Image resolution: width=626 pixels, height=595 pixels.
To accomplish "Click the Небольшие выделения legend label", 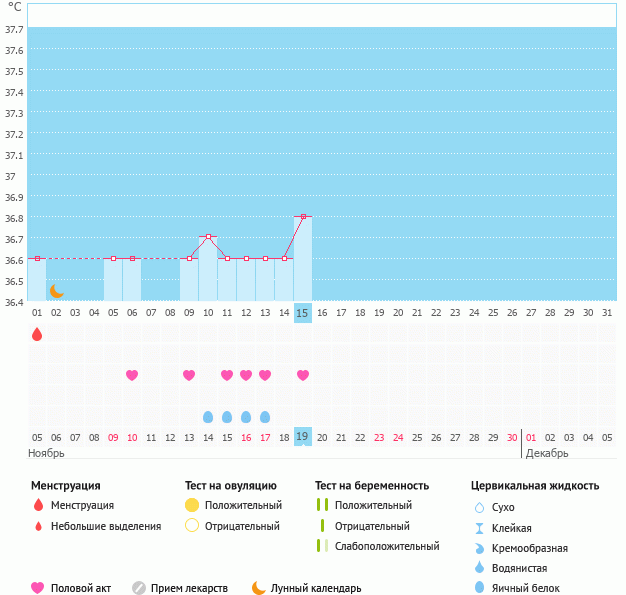I will (106, 526).
